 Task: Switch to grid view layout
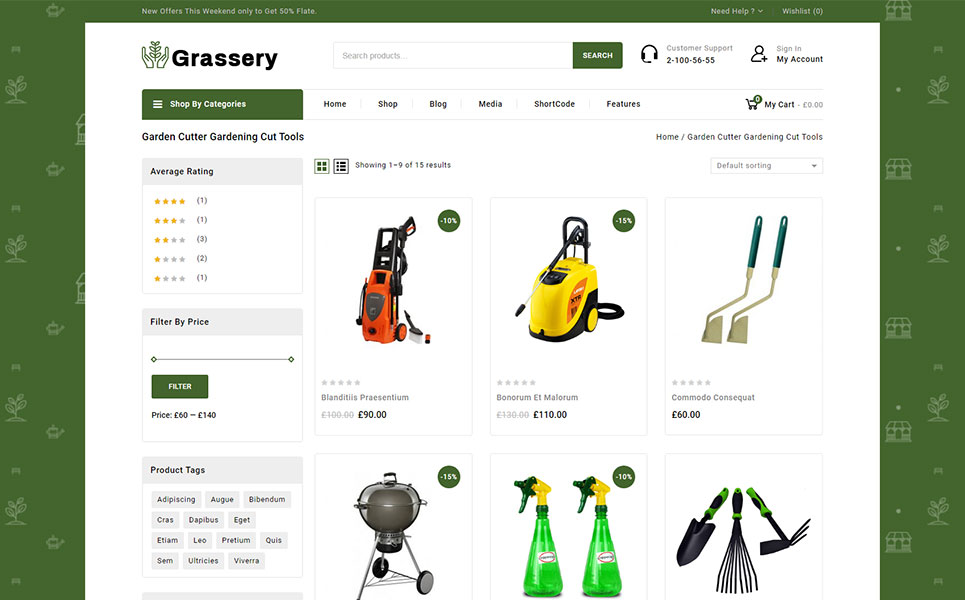(322, 166)
